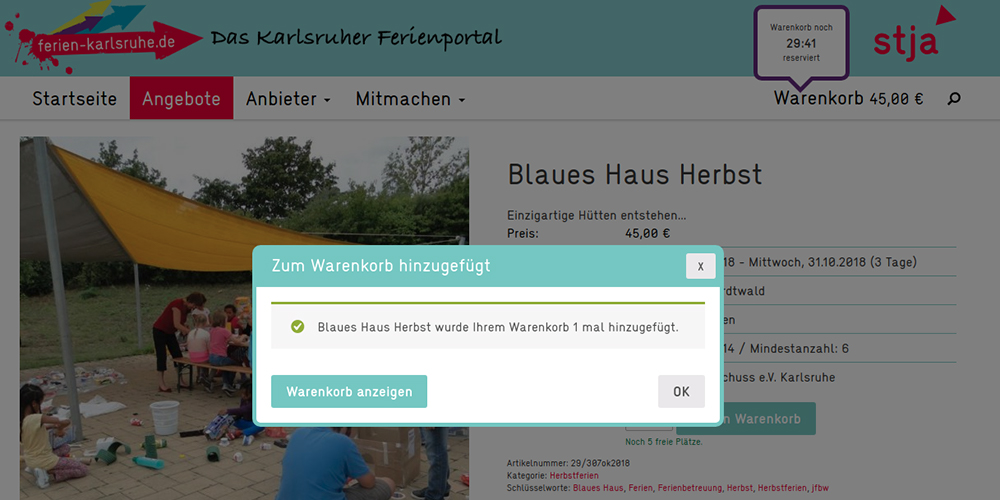This screenshot has height=500, width=1000.
Task: Open Warenkorb 45,00 € in navigation
Action: tap(848, 99)
